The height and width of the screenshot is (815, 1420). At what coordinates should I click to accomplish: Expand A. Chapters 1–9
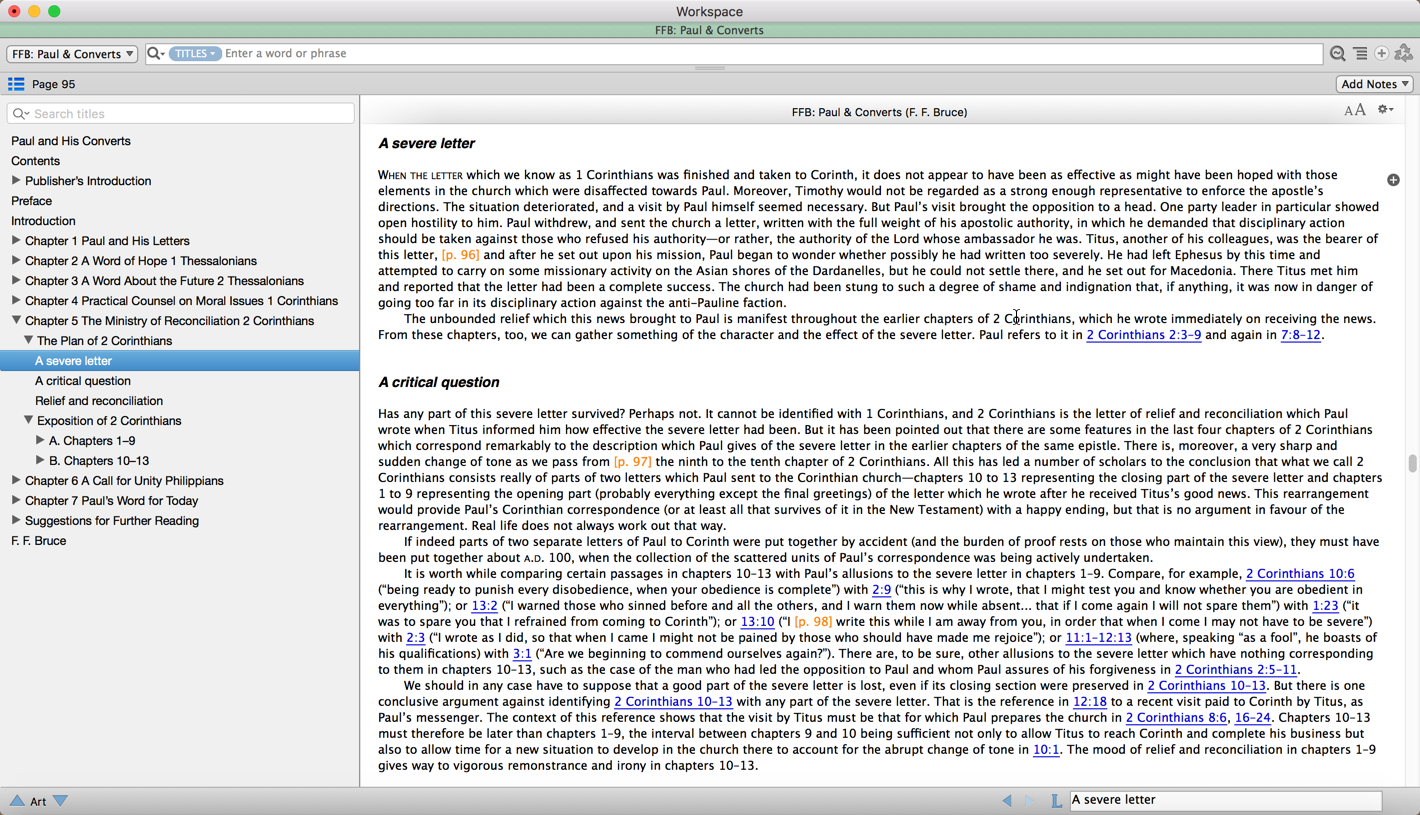40,441
